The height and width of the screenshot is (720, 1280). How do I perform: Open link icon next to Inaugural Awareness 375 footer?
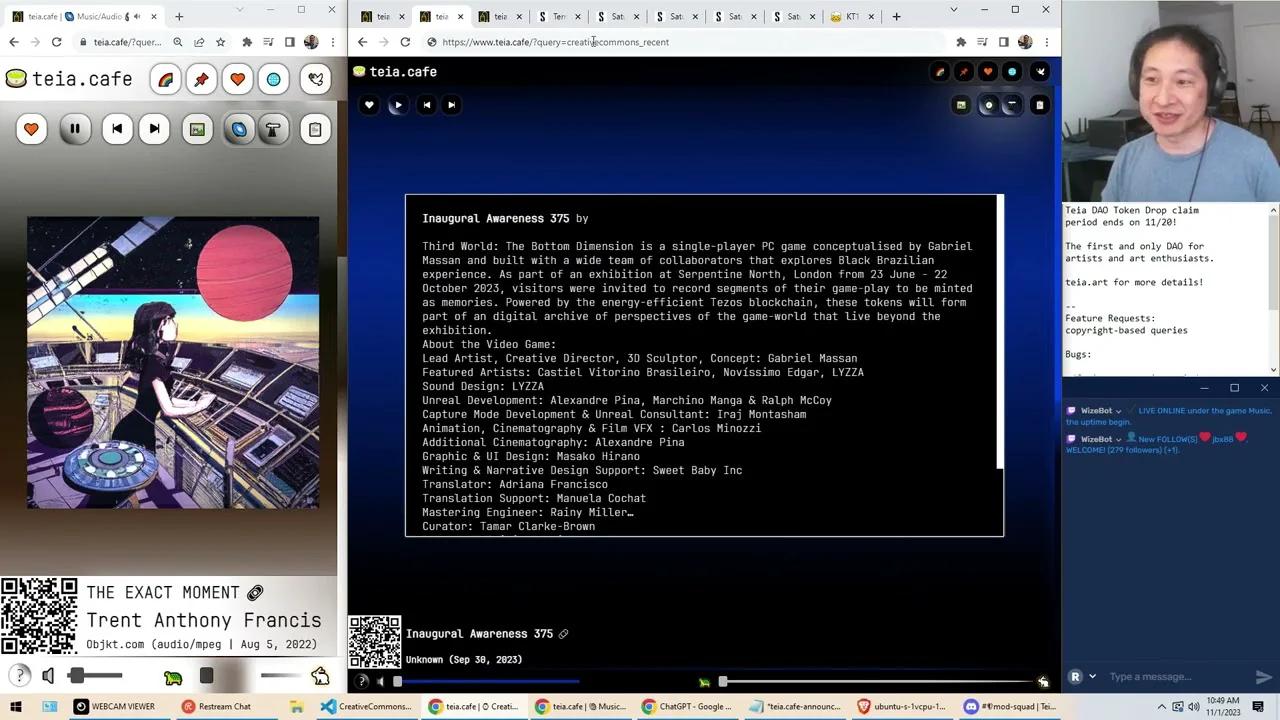563,634
